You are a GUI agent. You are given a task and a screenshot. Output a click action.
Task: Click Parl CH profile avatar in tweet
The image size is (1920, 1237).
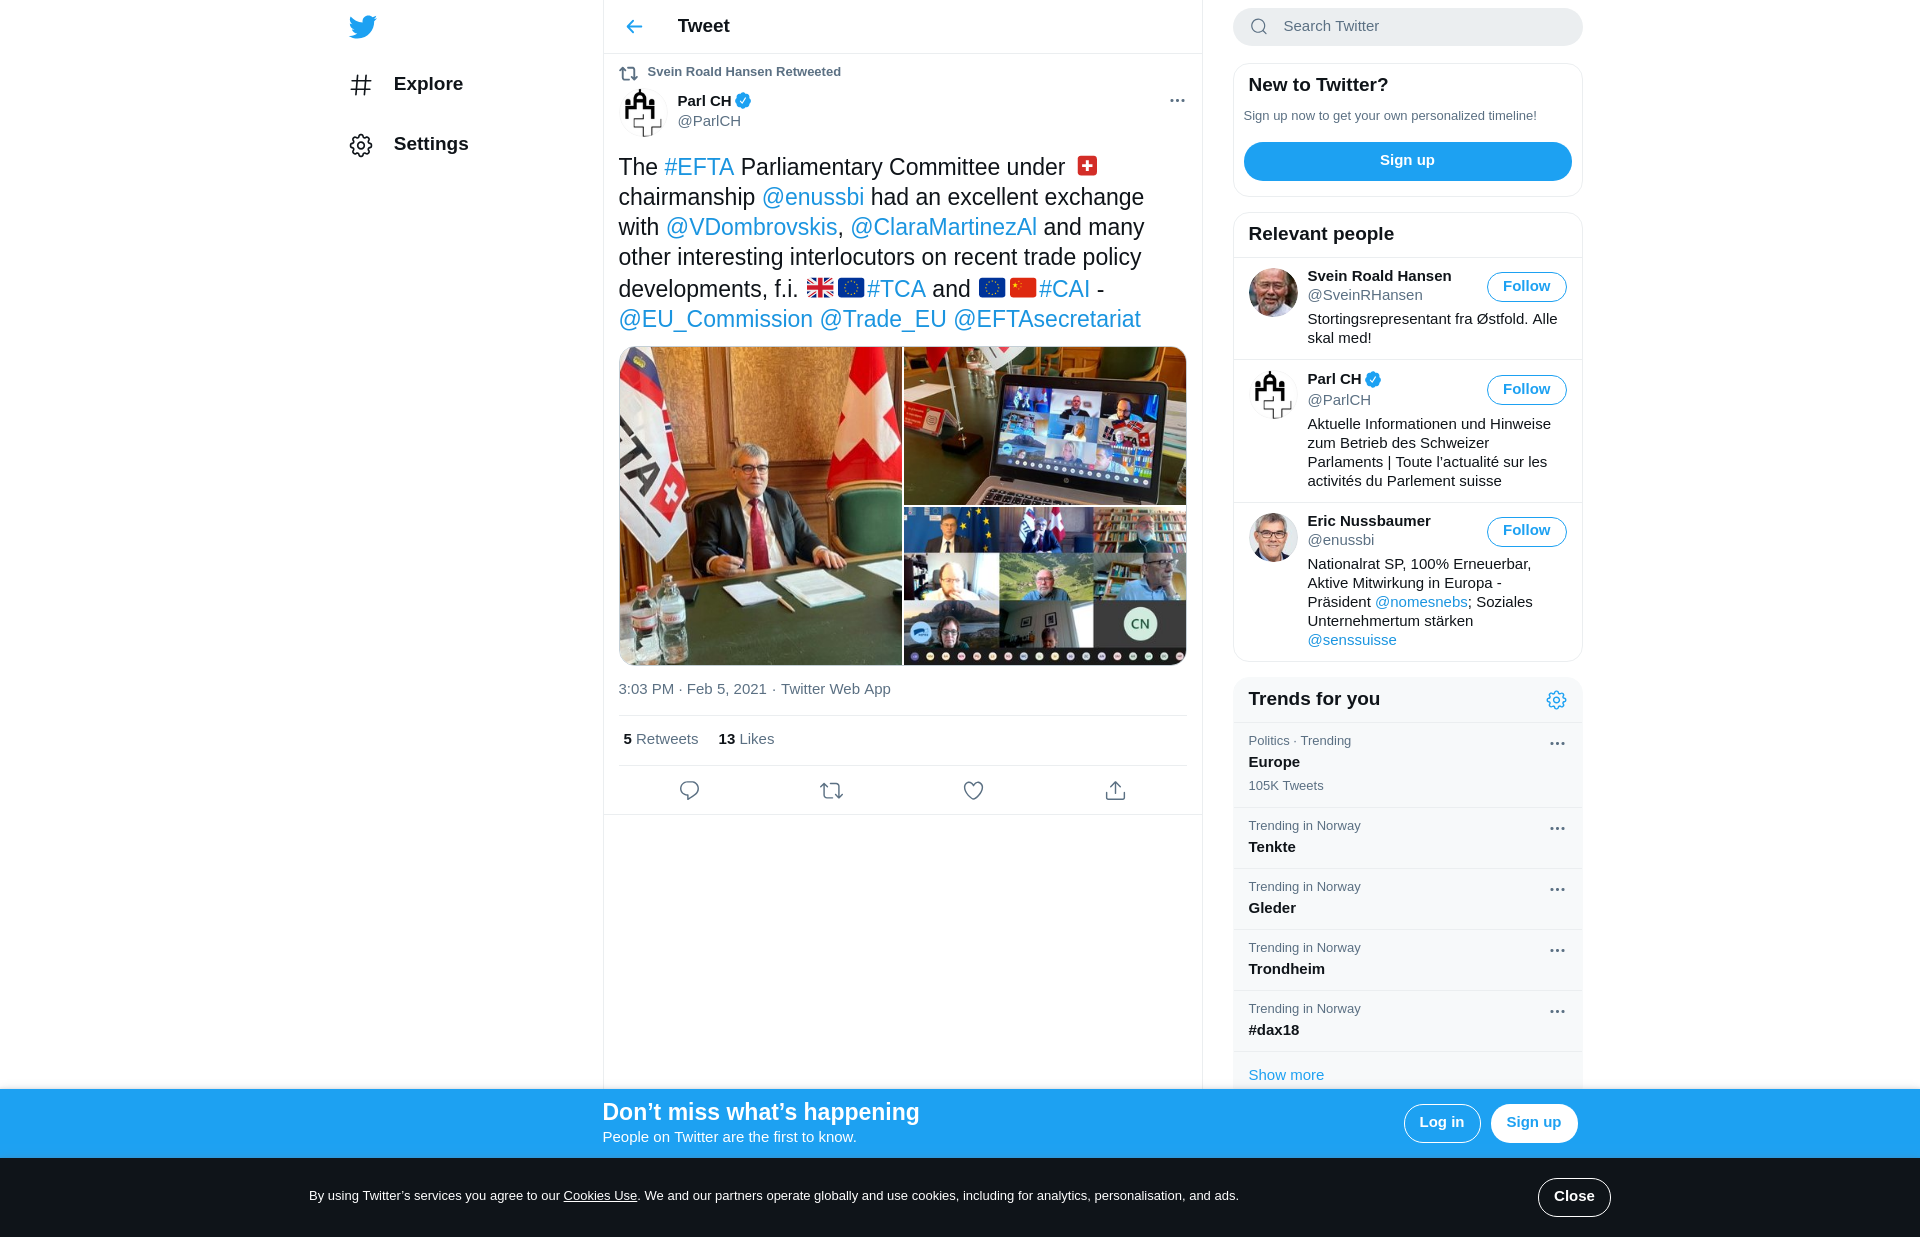coord(643,112)
